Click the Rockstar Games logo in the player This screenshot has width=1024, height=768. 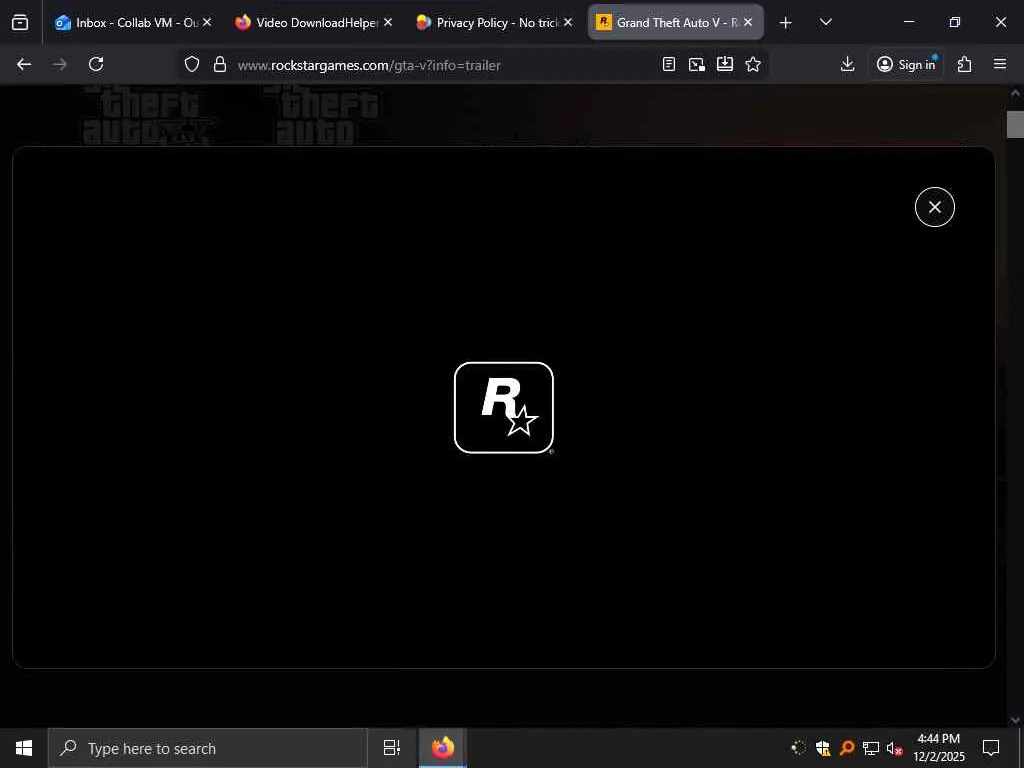point(504,408)
